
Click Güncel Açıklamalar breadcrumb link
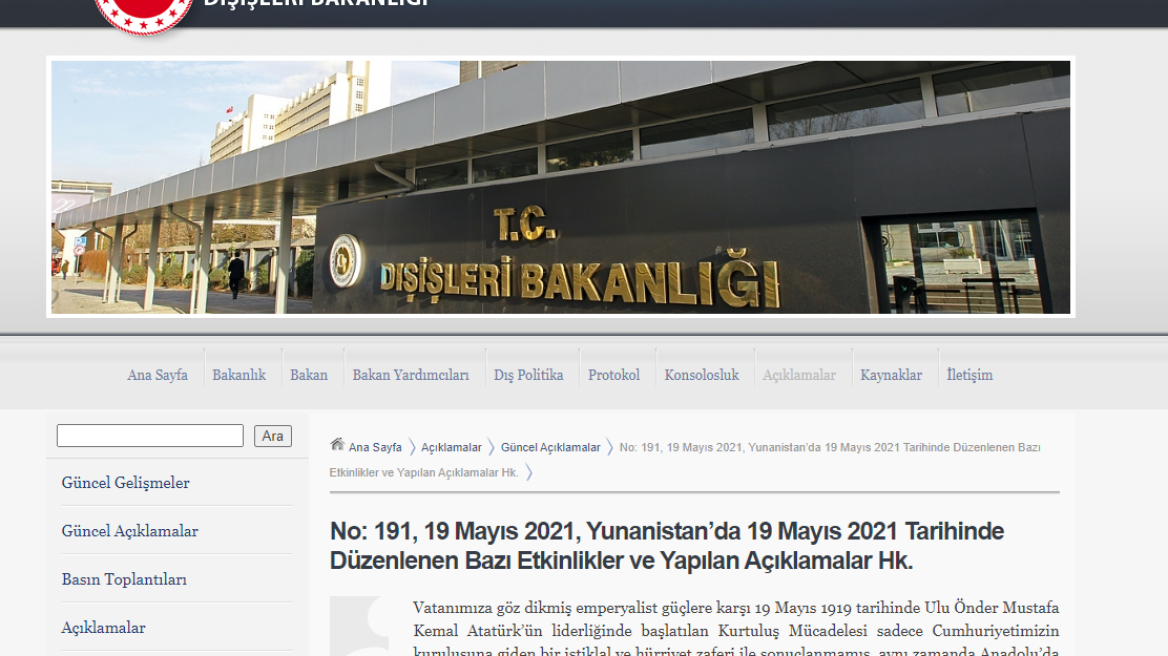(x=550, y=448)
